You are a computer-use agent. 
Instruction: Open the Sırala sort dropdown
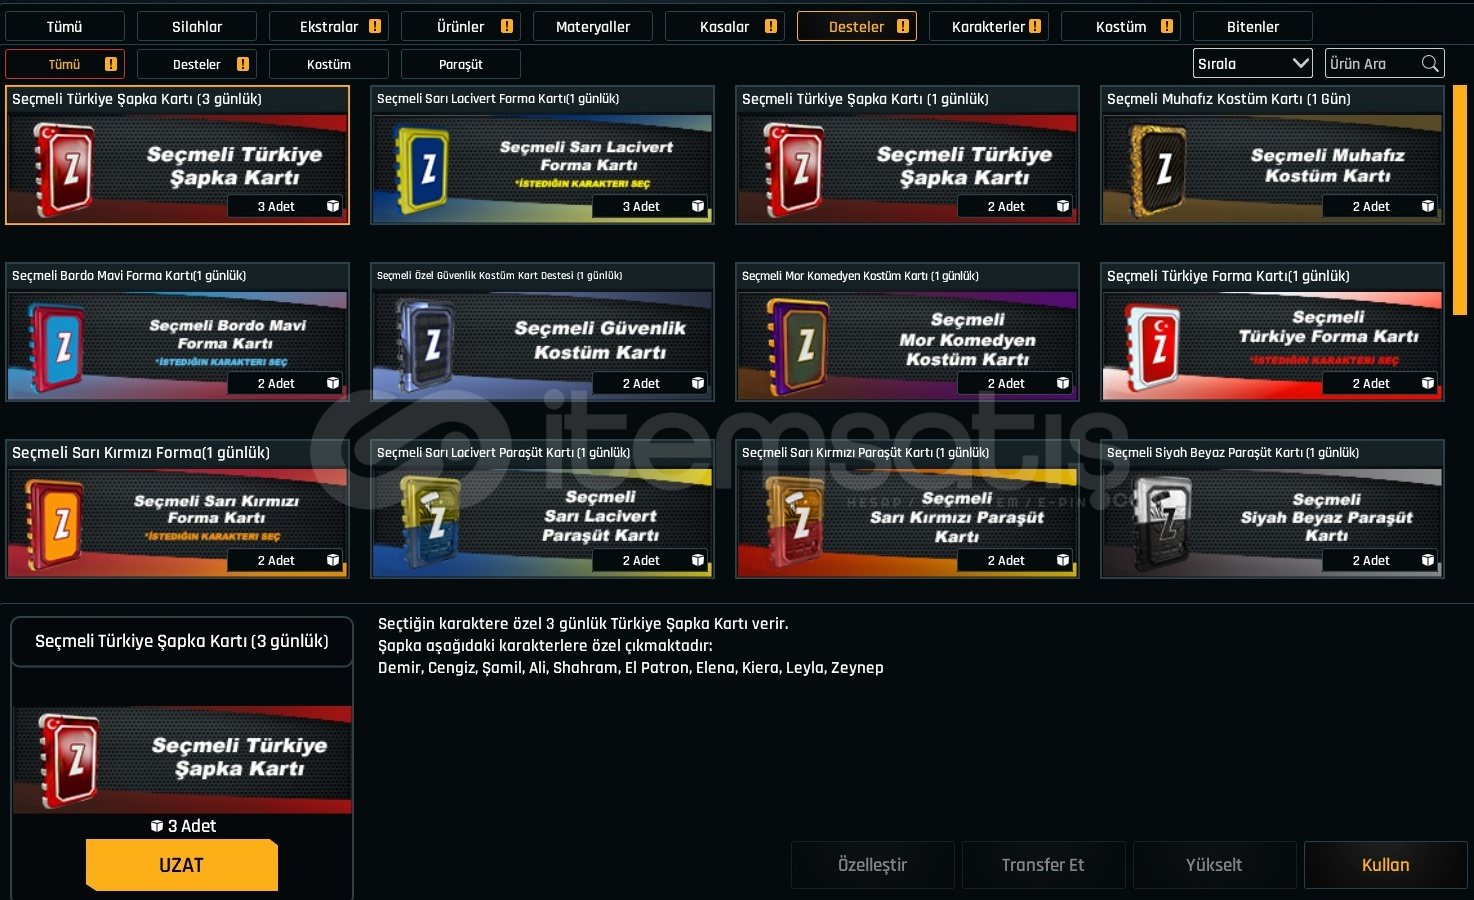[1253, 64]
